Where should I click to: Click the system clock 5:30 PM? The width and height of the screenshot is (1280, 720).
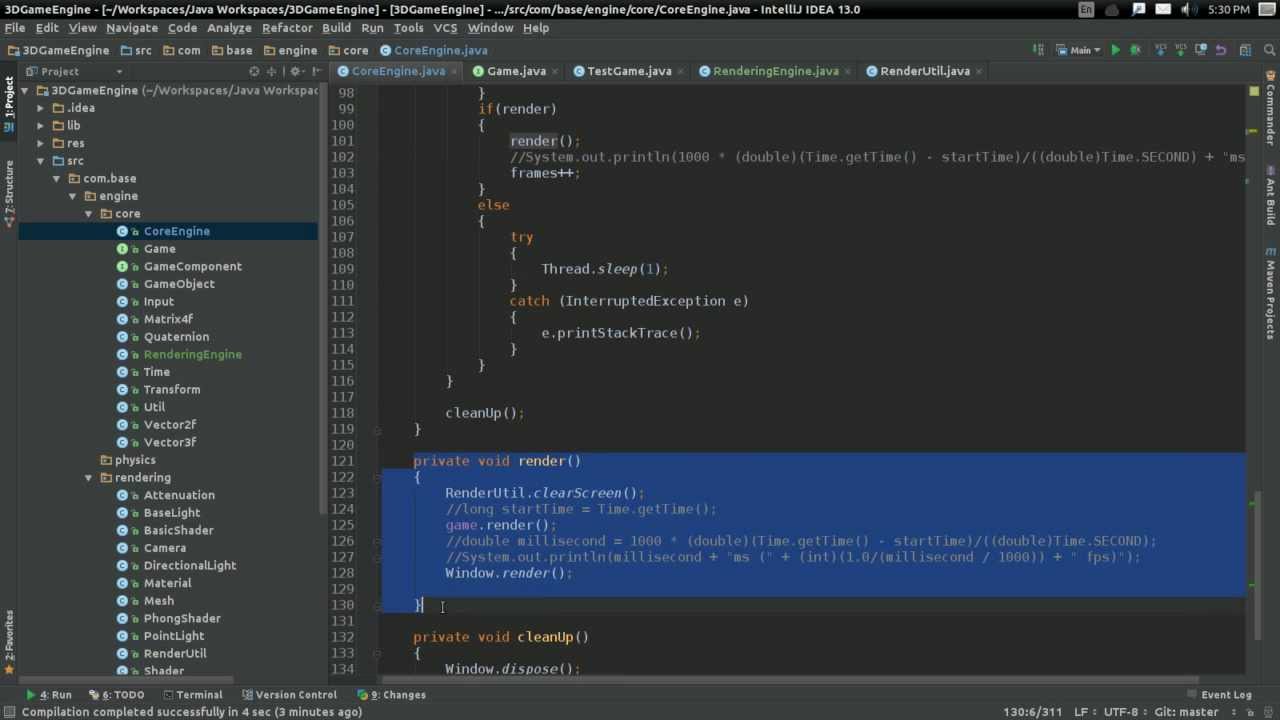pos(1229,9)
